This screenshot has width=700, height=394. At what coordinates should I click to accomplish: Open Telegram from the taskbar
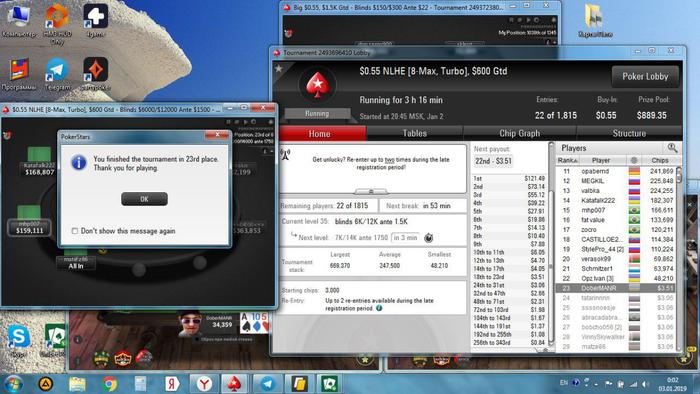point(268,384)
